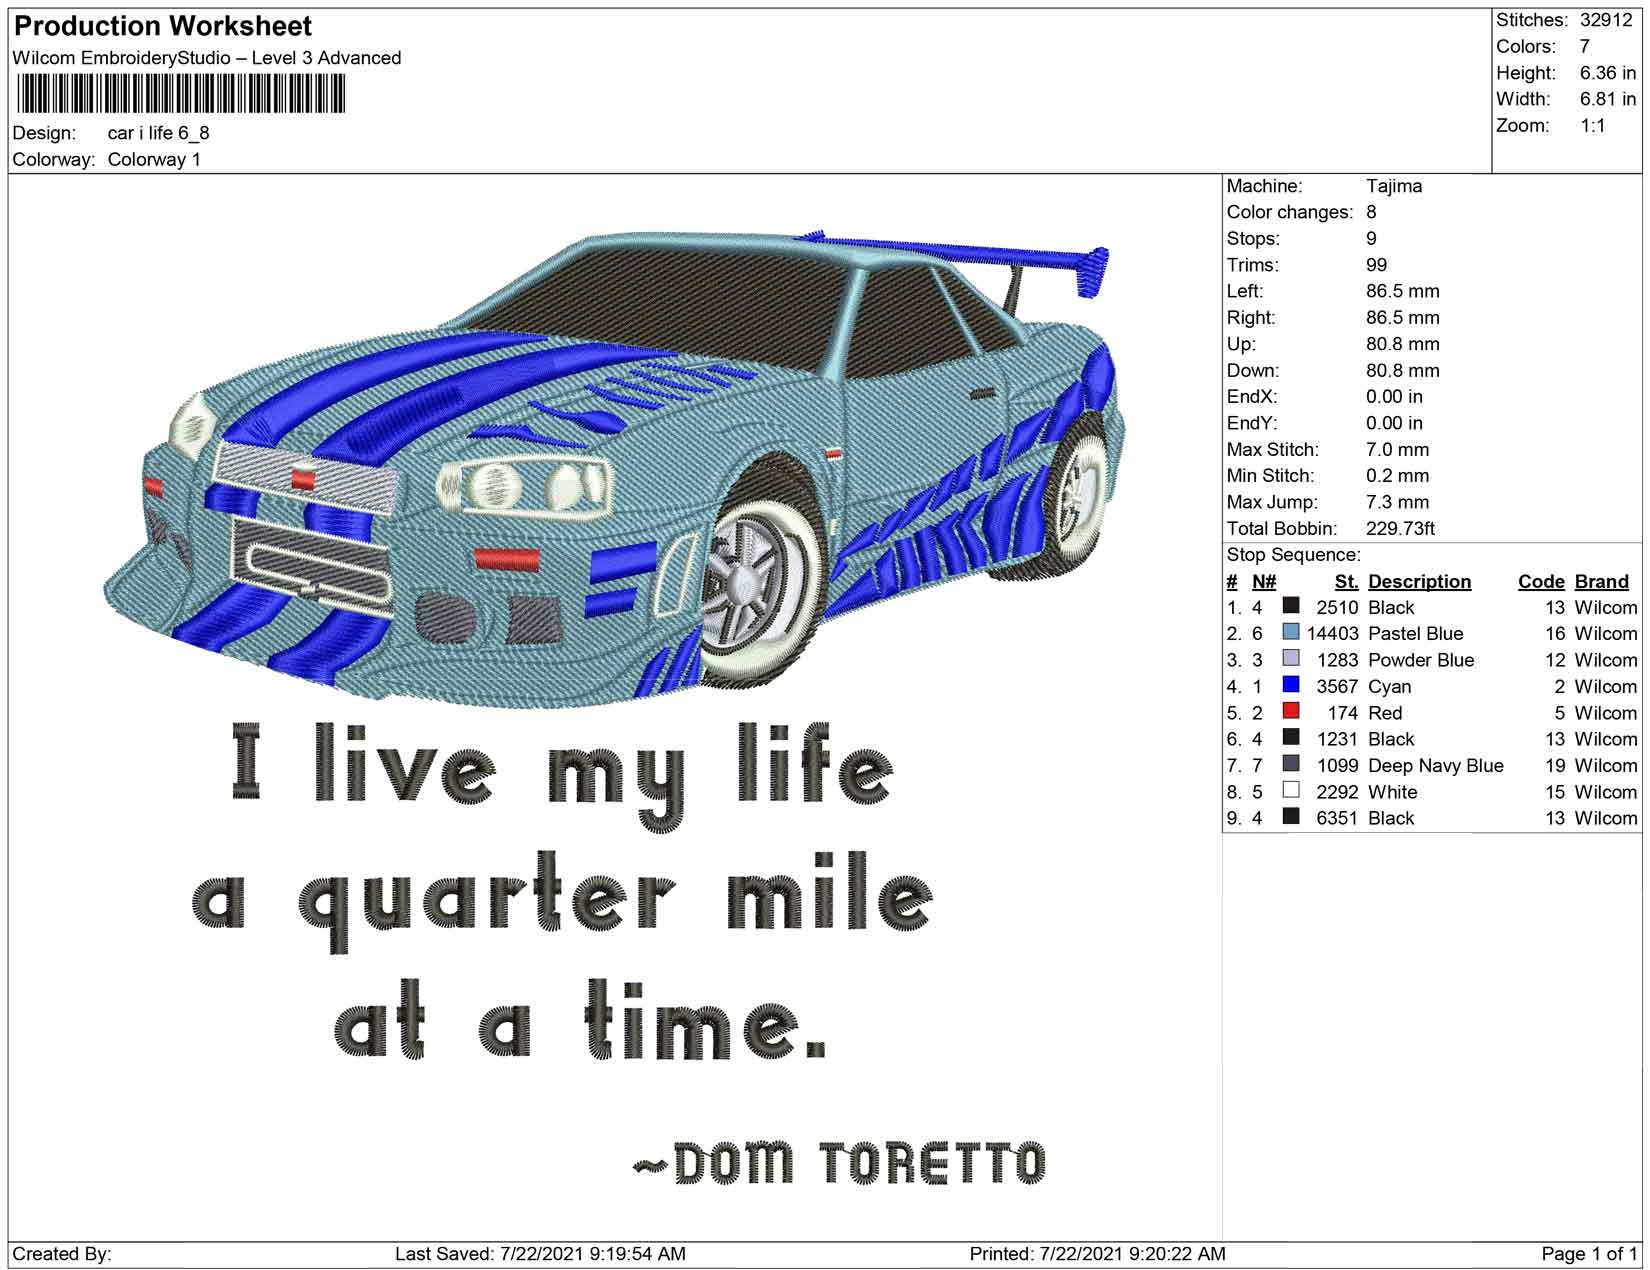Click the "EndX:" label
The height and width of the screenshot is (1270, 1650).
[x=1252, y=397]
